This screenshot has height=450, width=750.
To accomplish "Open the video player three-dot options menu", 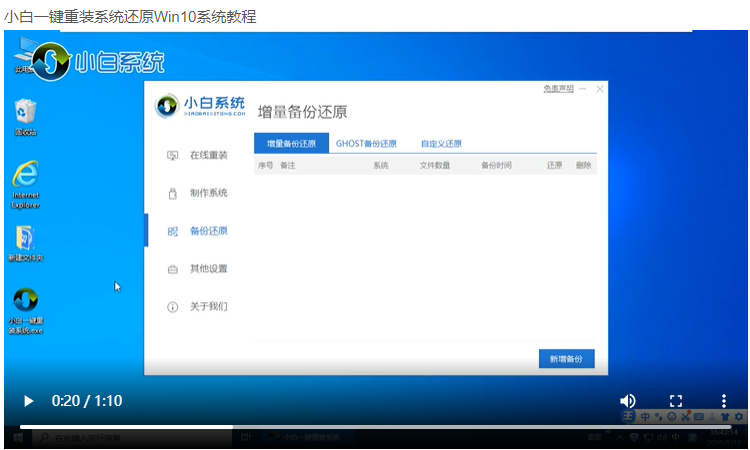I will [x=724, y=401].
